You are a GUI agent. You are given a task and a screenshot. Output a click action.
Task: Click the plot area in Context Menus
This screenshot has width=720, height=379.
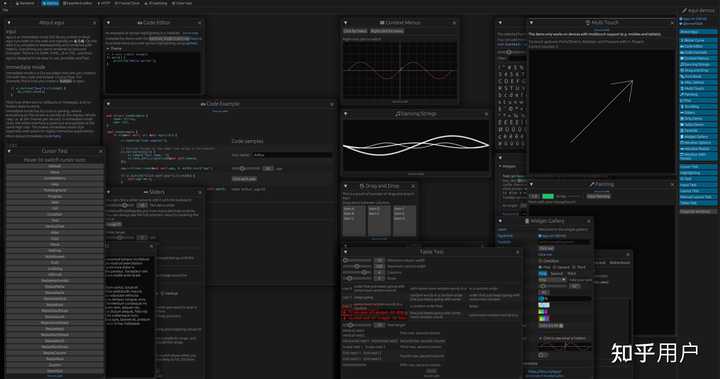click(400, 70)
